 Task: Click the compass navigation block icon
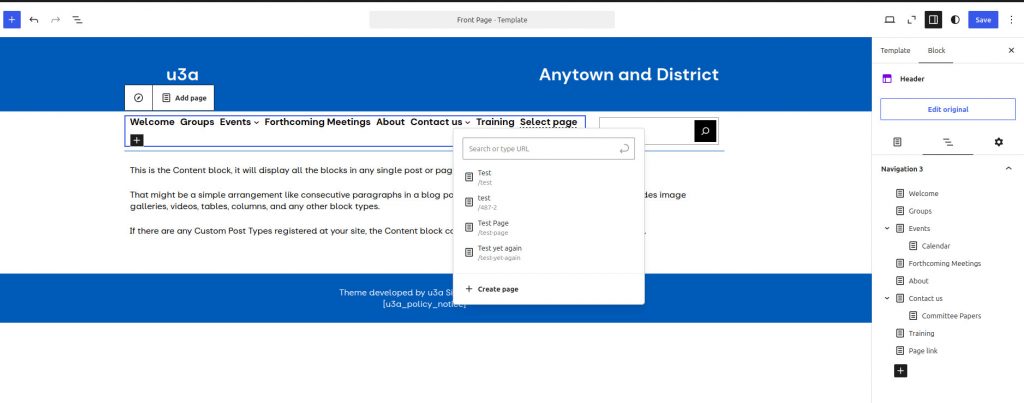tap(138, 98)
